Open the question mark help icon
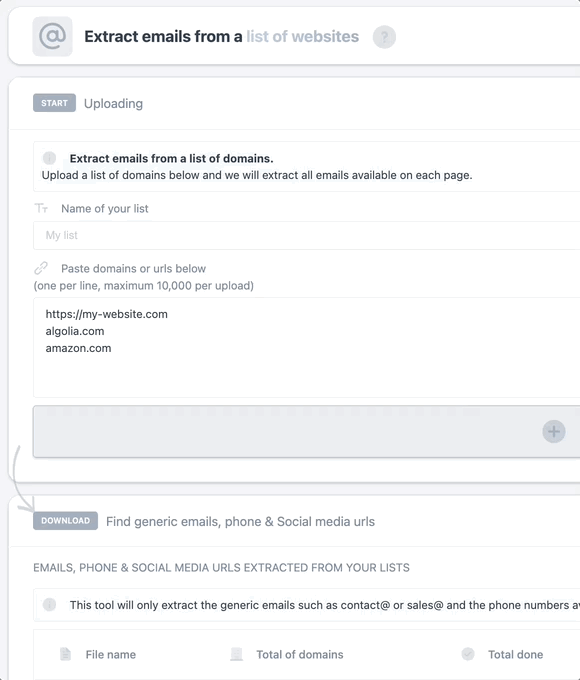The image size is (580, 680). tap(384, 37)
